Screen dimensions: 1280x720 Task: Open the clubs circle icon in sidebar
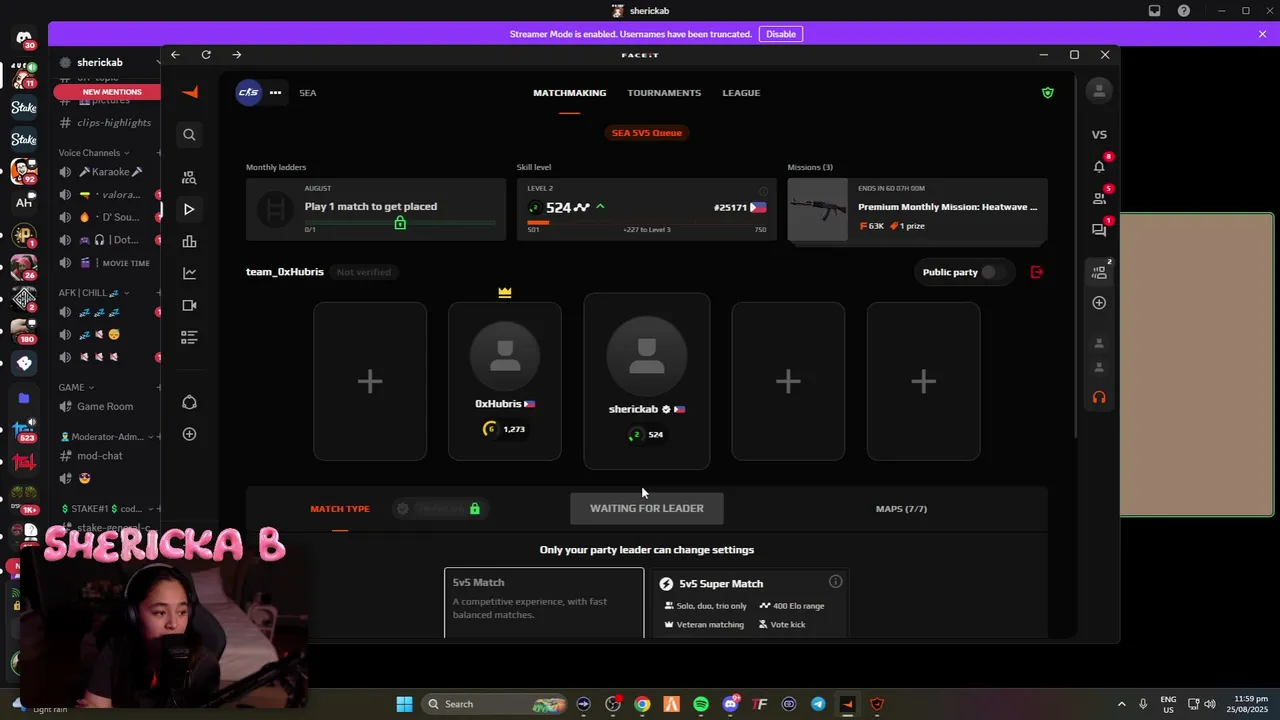(189, 402)
